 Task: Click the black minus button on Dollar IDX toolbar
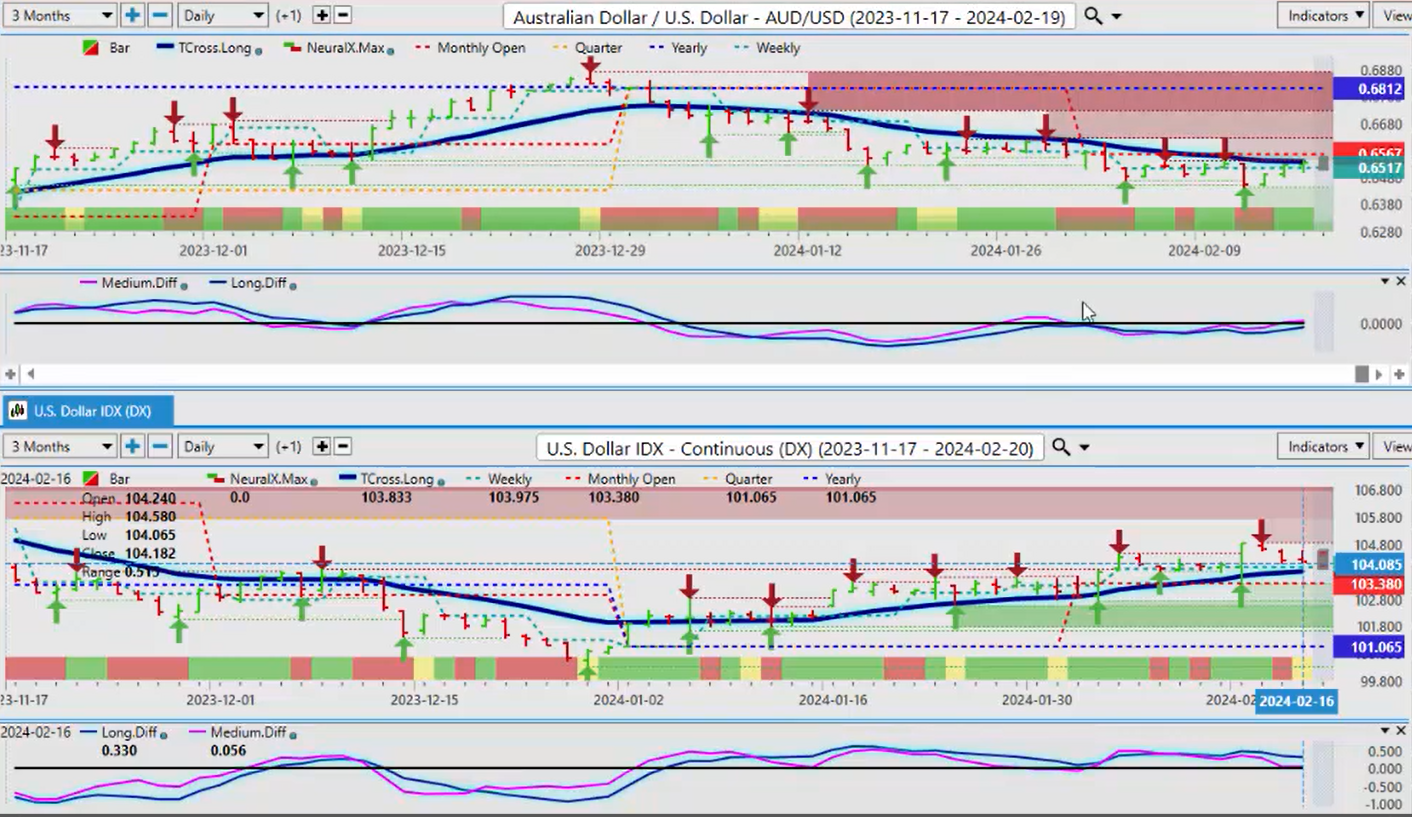[x=342, y=446]
